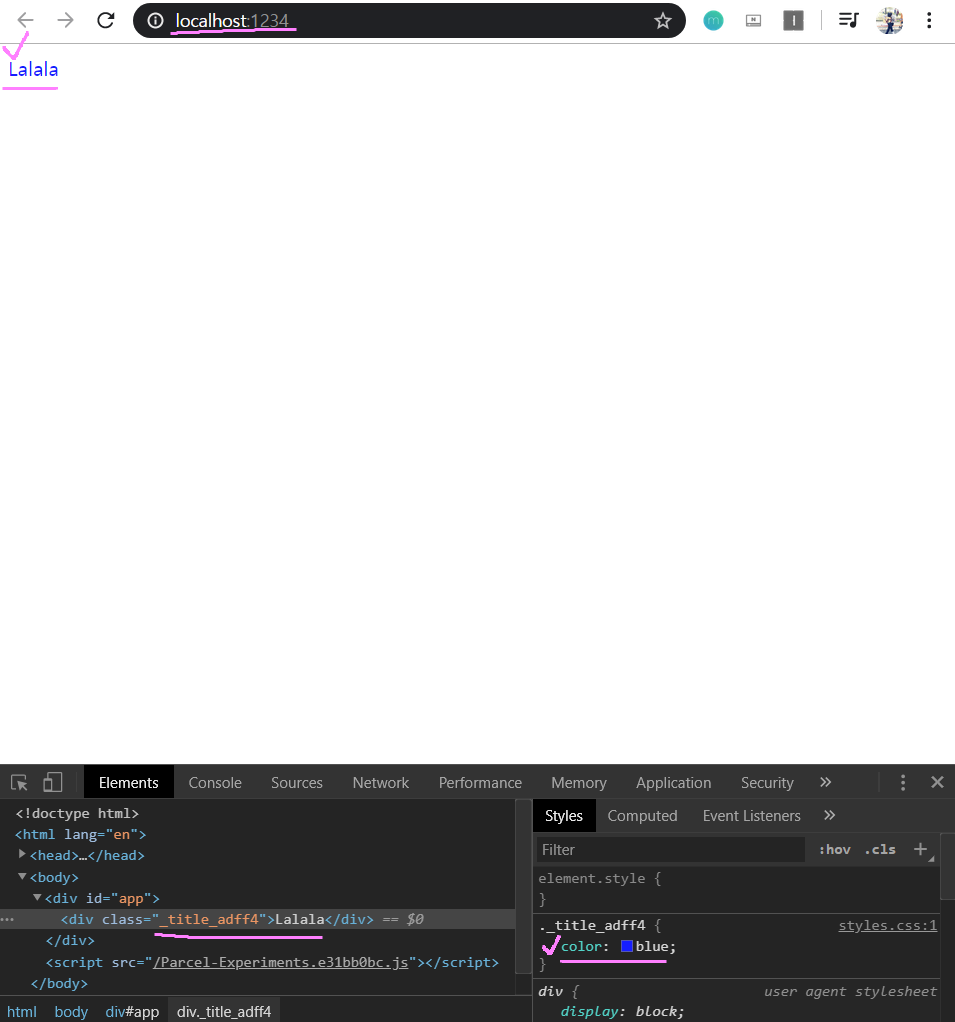The image size is (955, 1022).
Task: Select the Styles pane tab
Action: coord(564,815)
